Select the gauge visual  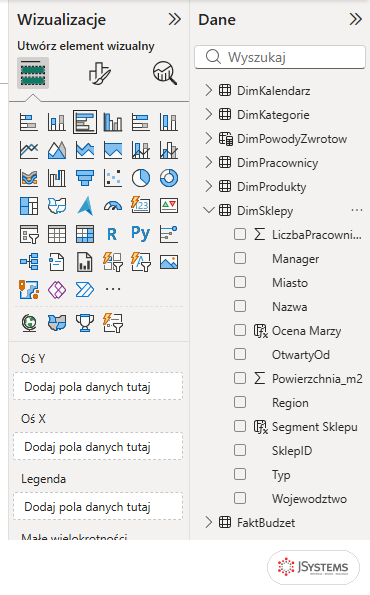point(113,206)
